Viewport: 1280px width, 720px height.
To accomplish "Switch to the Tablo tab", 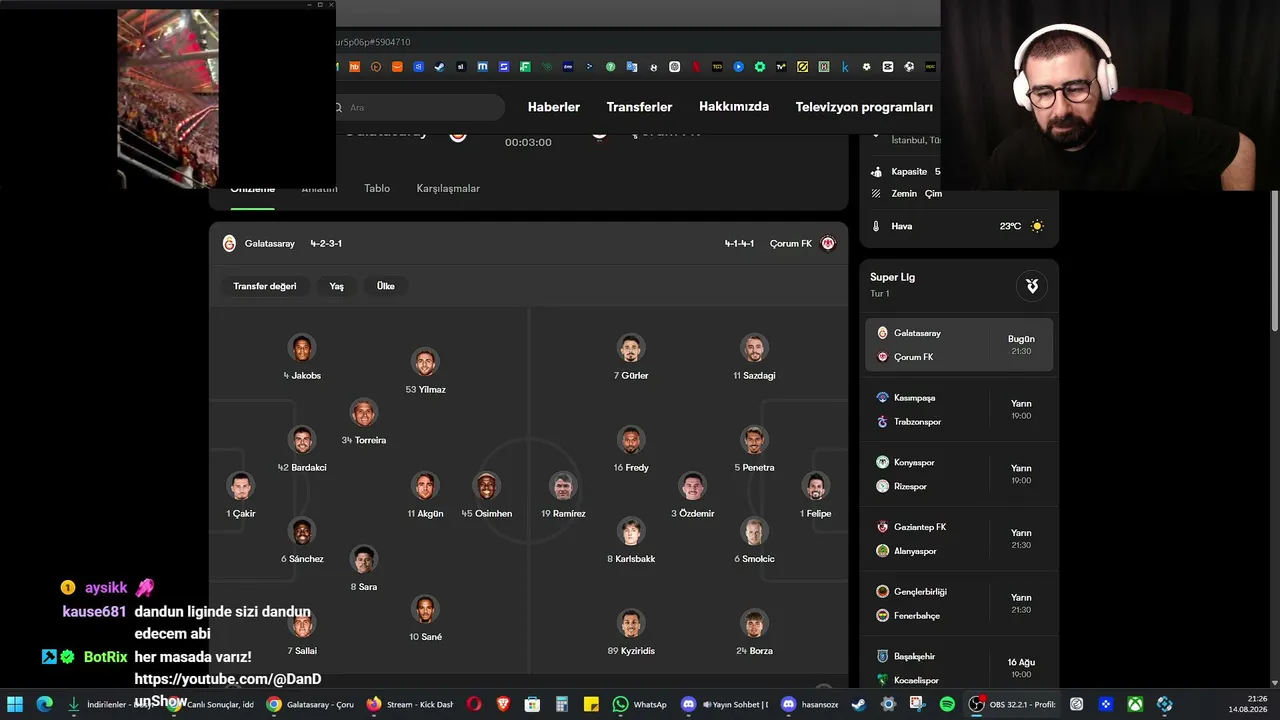I will click(377, 188).
